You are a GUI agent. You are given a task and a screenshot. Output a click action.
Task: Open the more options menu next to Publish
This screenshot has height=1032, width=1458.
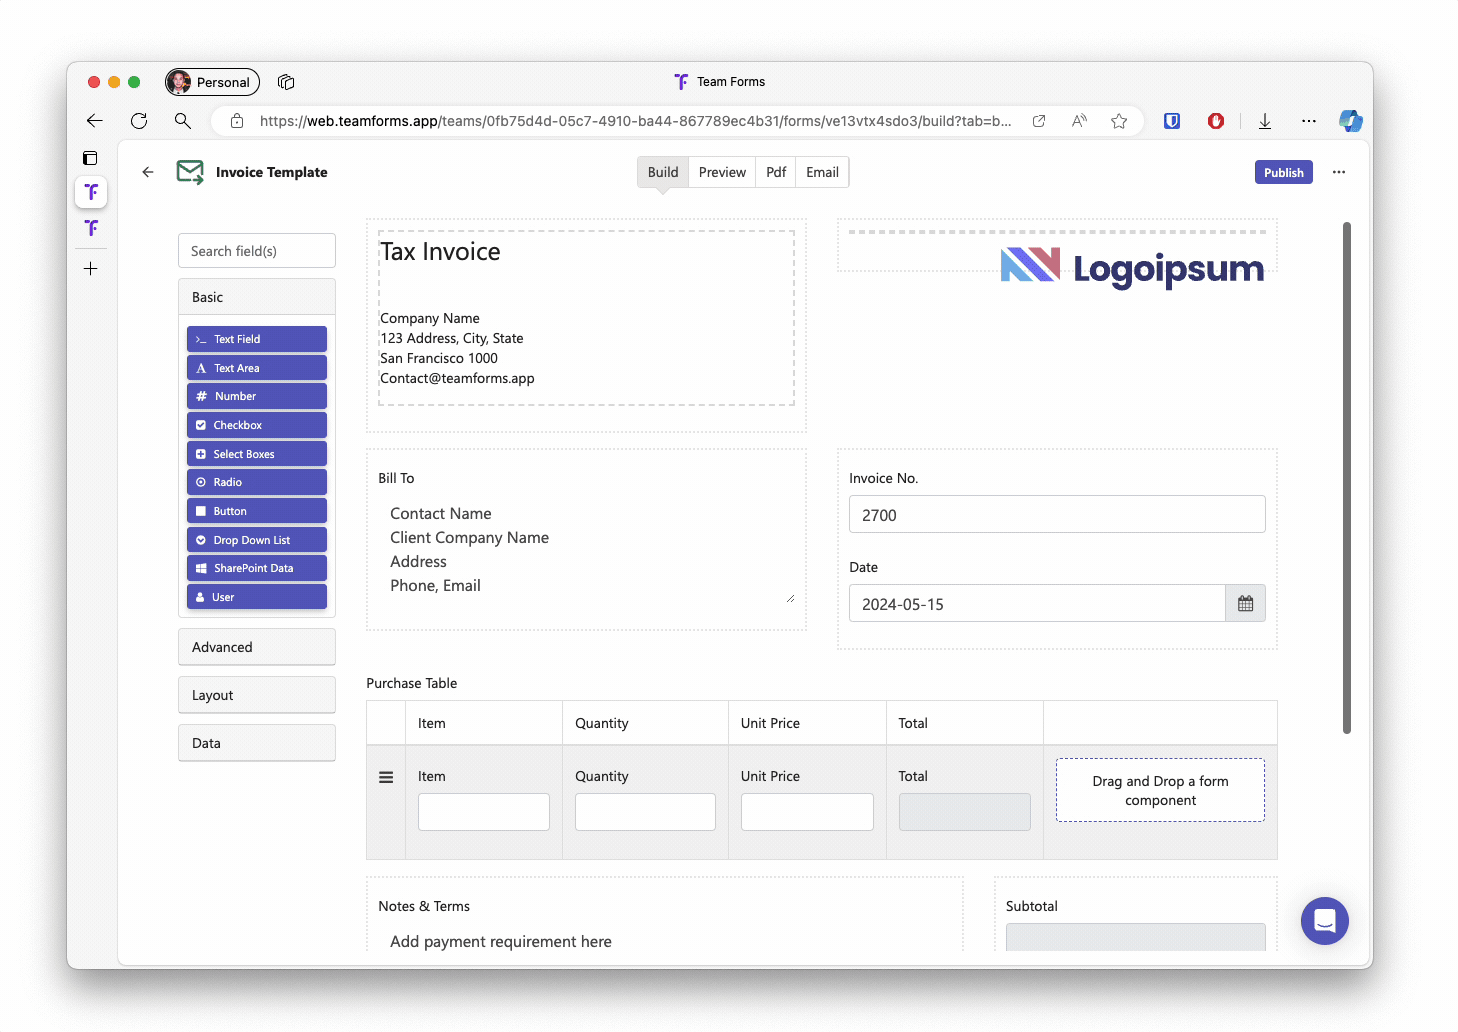click(x=1339, y=172)
